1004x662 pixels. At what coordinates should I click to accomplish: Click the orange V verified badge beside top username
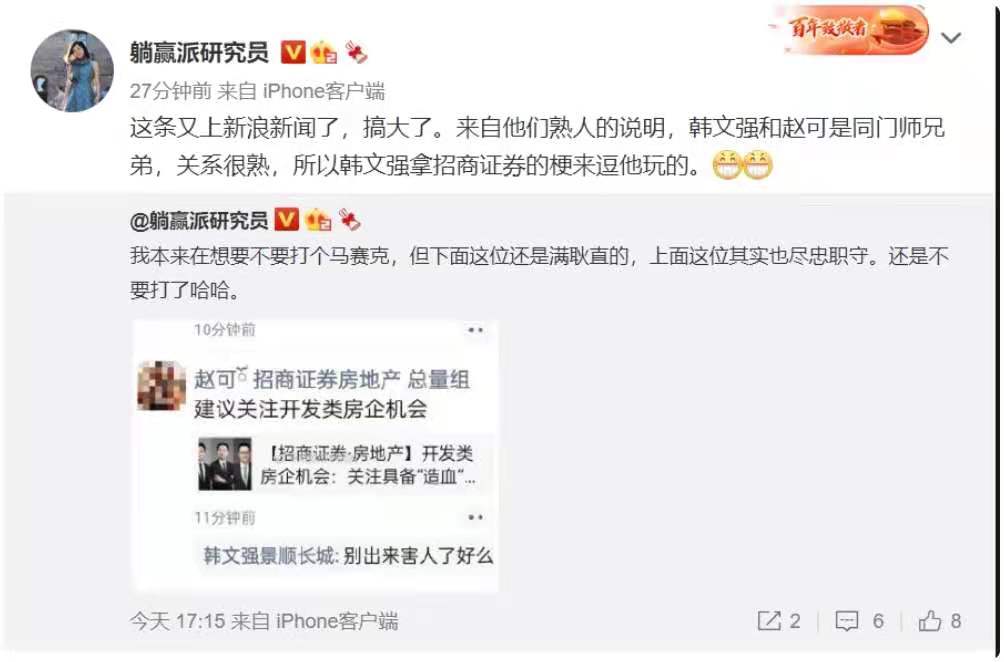(x=293, y=52)
